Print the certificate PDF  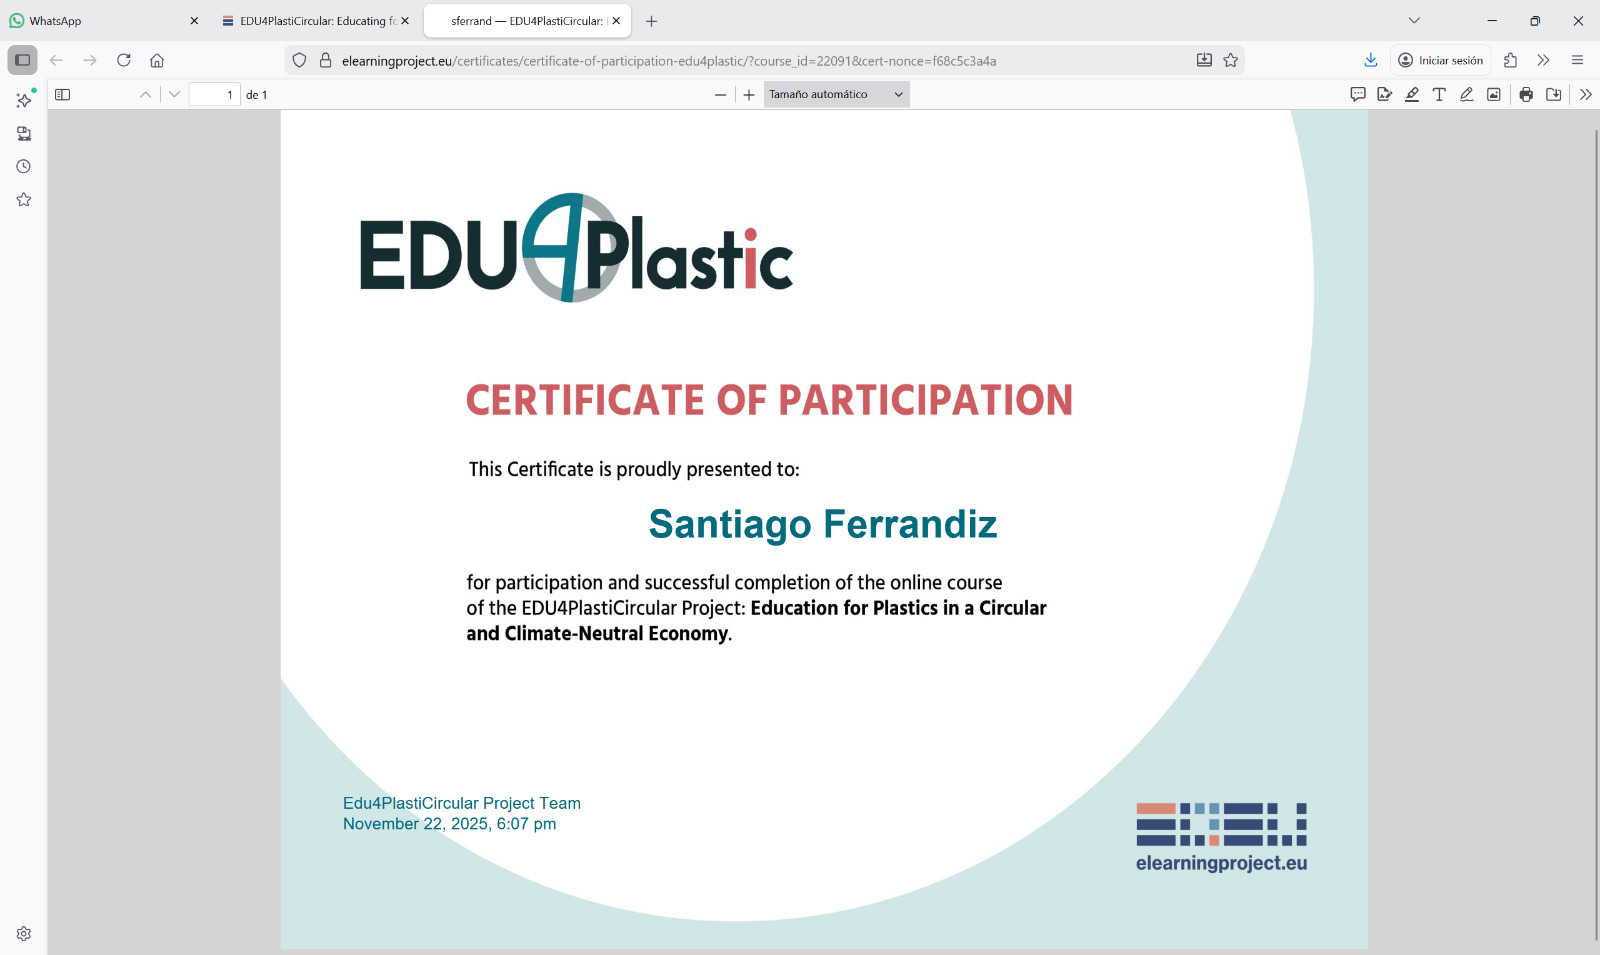(1526, 95)
